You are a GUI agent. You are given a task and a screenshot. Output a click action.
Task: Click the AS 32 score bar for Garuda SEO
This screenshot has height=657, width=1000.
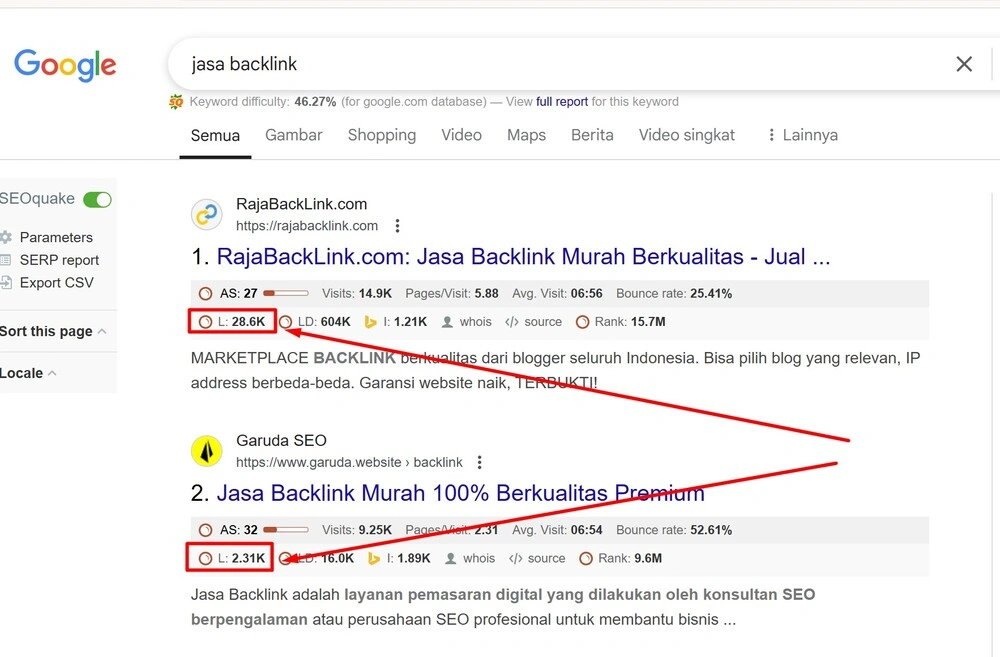pos(286,530)
